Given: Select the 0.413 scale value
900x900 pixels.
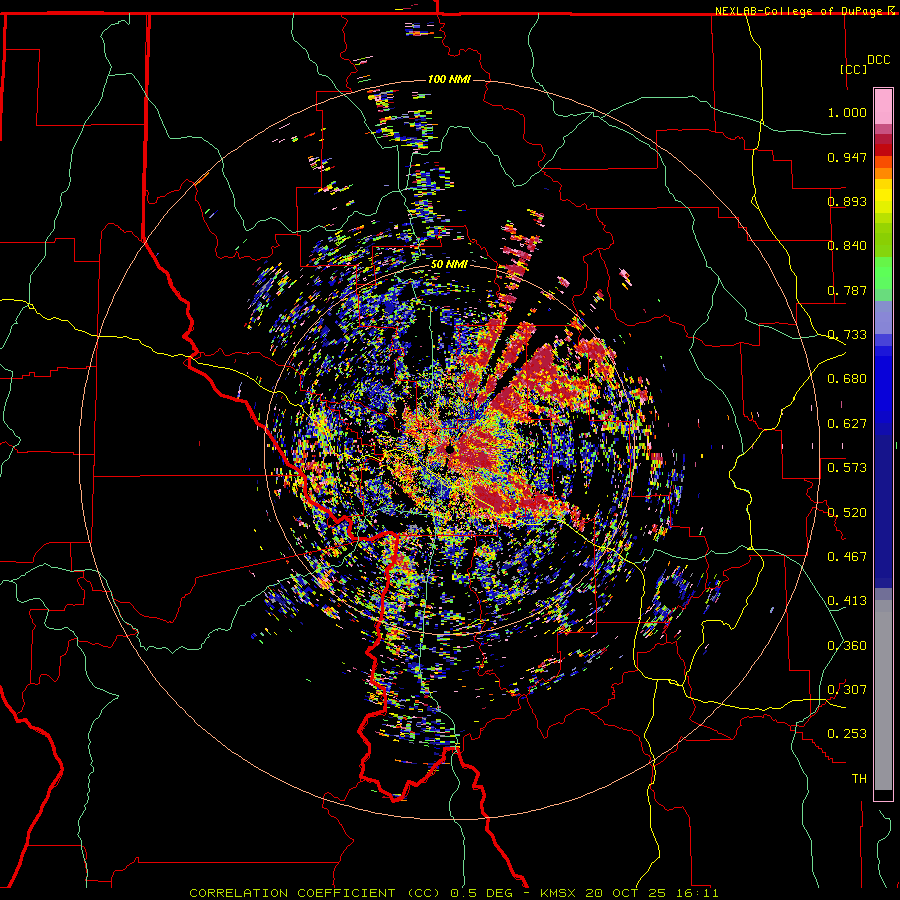Looking at the screenshot, I should (847, 601).
